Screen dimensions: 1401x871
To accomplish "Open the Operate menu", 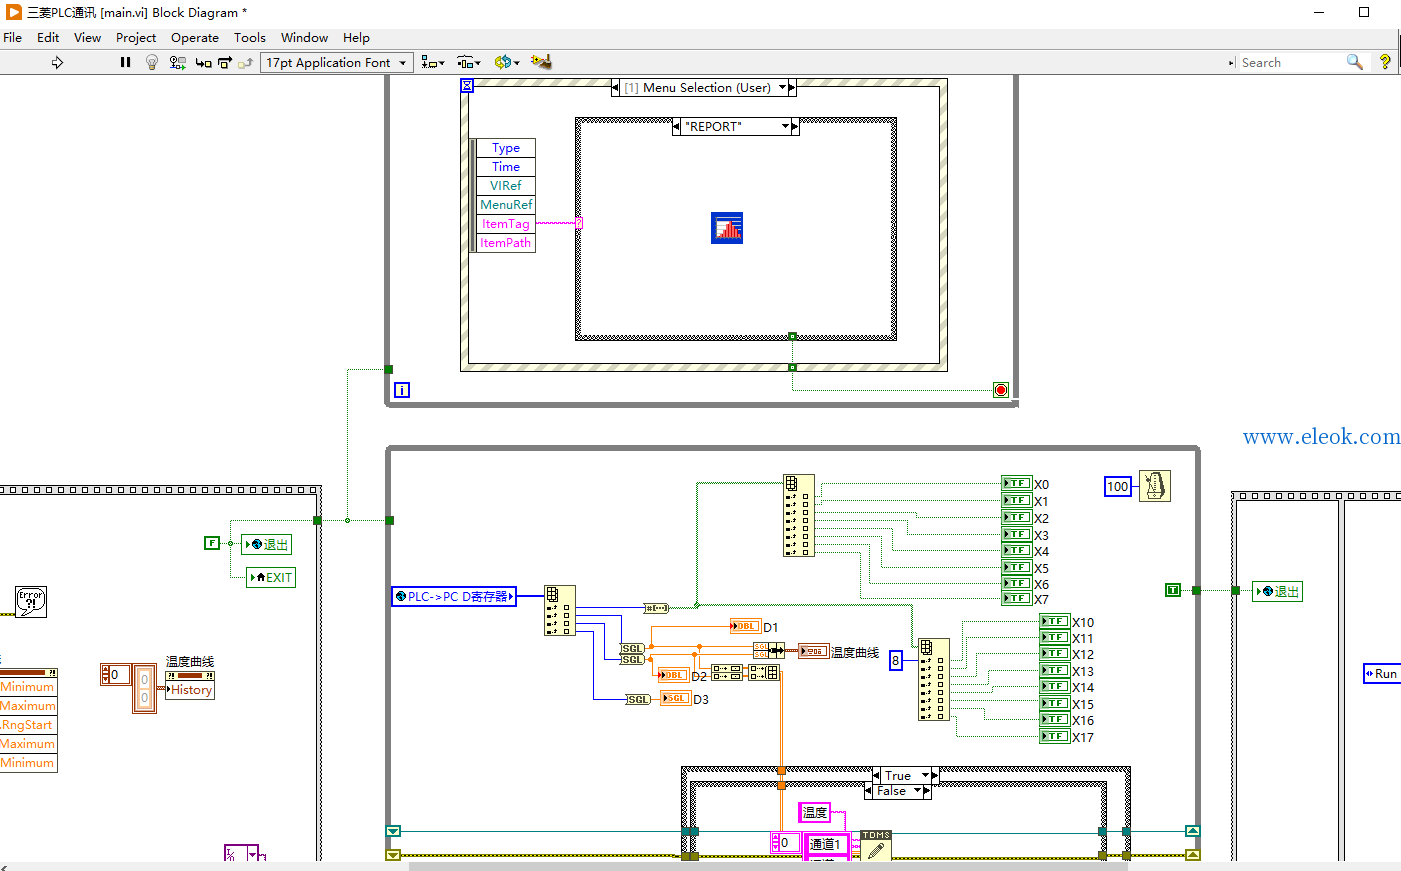I will (195, 37).
